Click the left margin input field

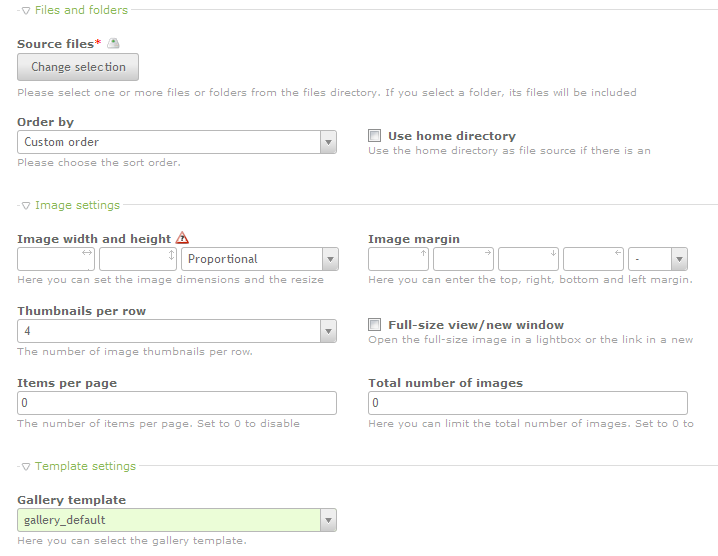coord(592,259)
